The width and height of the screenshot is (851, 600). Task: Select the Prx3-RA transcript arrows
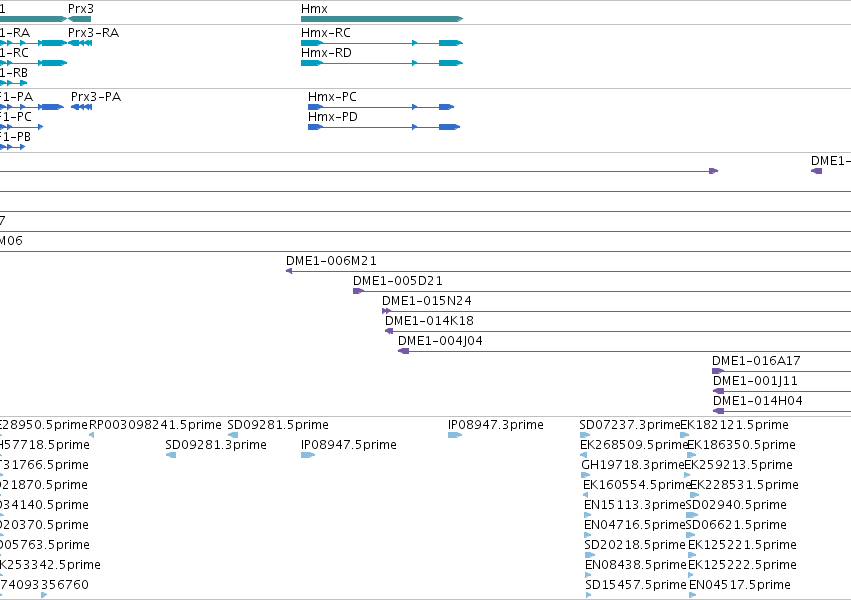[80, 43]
